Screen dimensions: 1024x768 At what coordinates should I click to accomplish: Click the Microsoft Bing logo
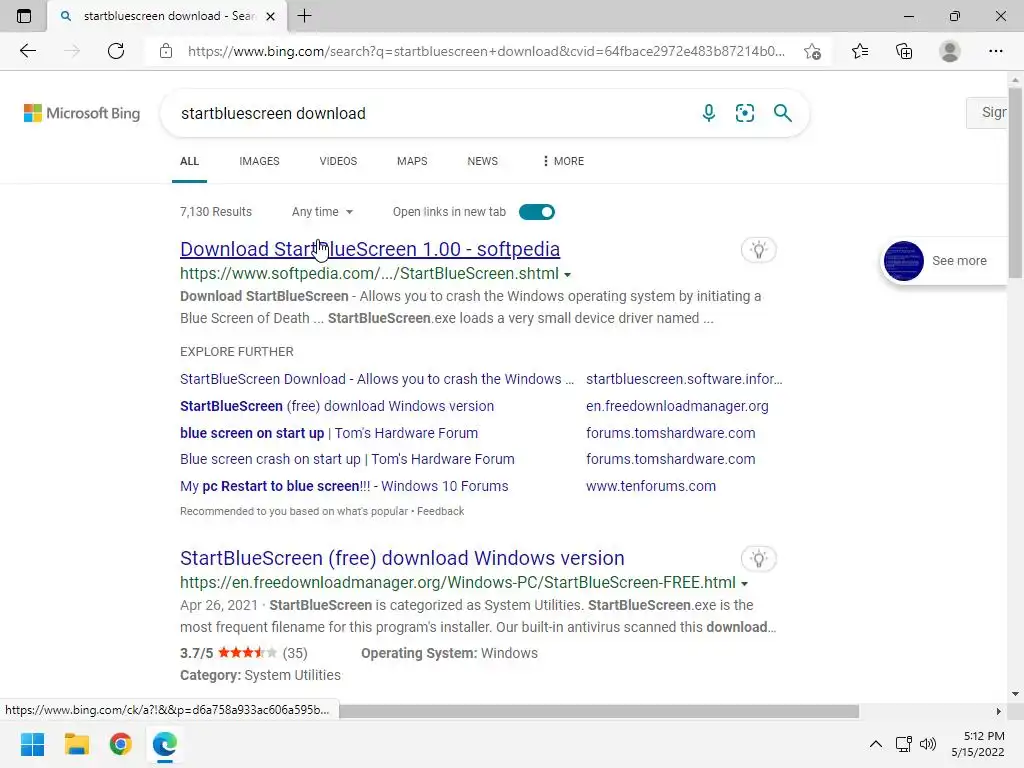(82, 113)
